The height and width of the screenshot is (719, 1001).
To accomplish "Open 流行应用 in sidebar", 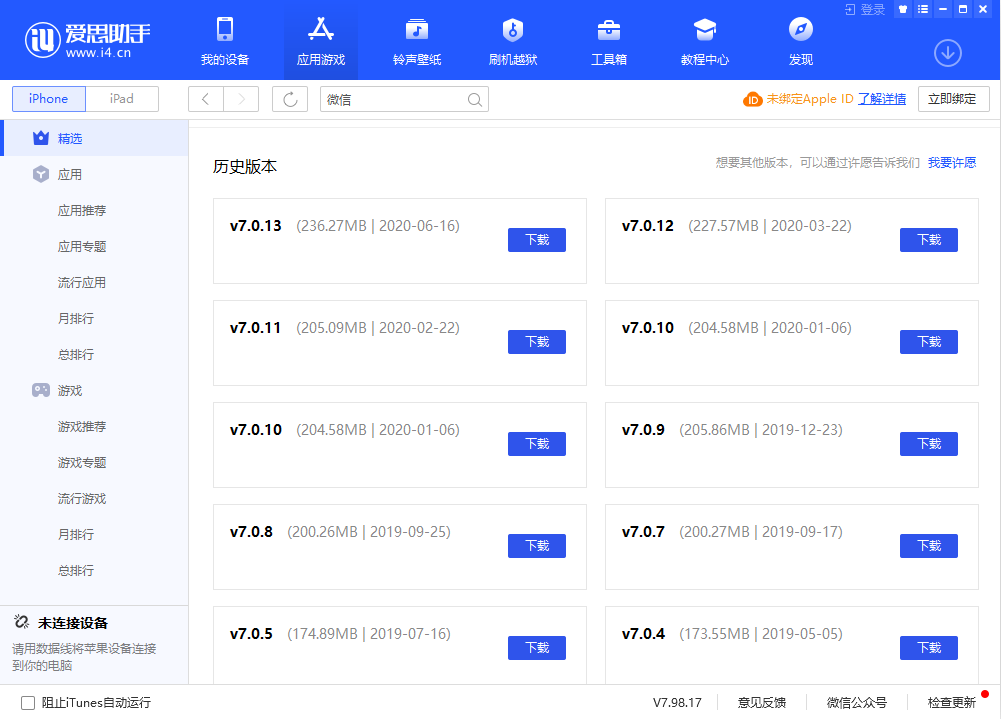I will coord(82,282).
